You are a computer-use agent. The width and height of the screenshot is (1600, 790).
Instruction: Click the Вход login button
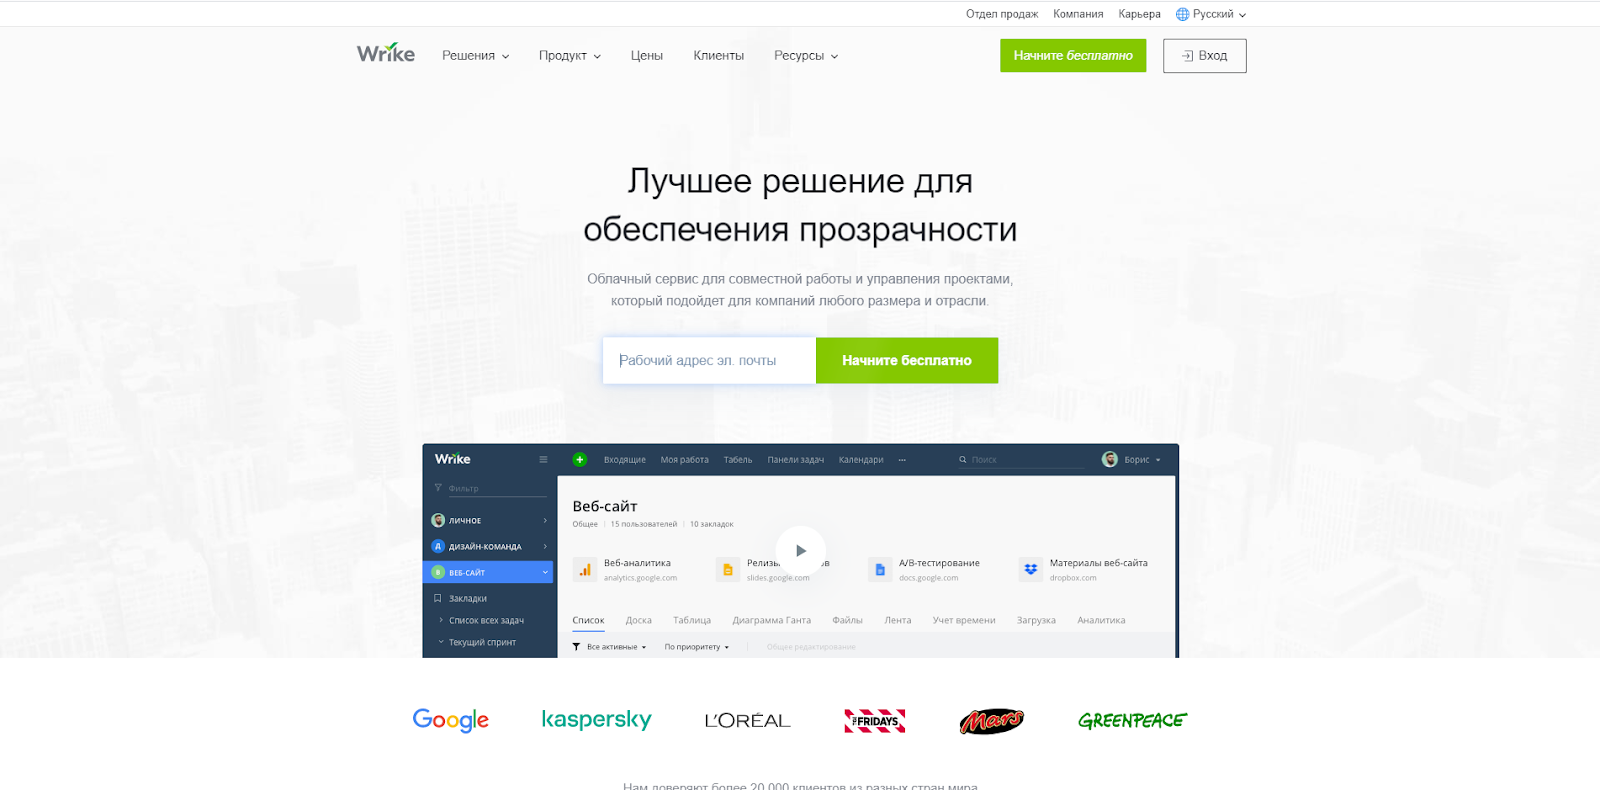[1205, 56]
